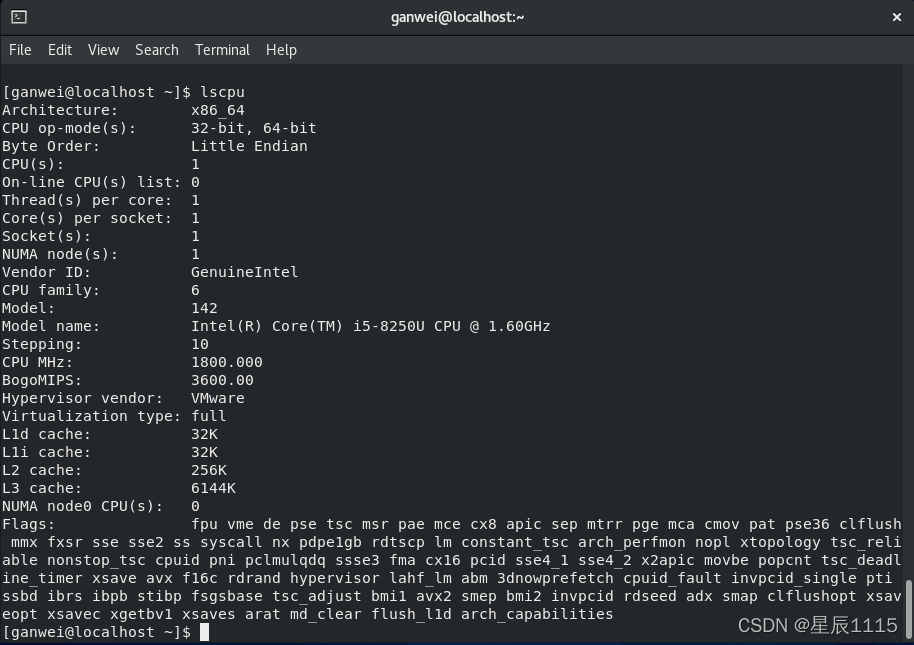Click the '1800.000' CPU MHz value
The image size is (914, 645).
(x=227, y=362)
